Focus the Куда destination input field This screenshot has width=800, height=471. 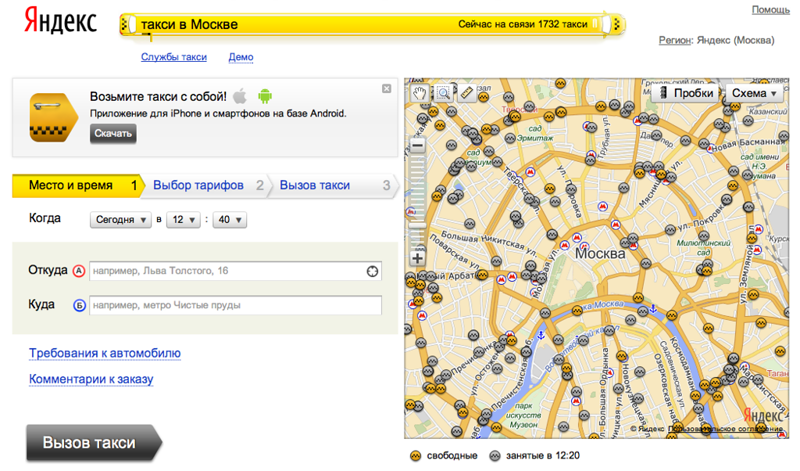235,305
